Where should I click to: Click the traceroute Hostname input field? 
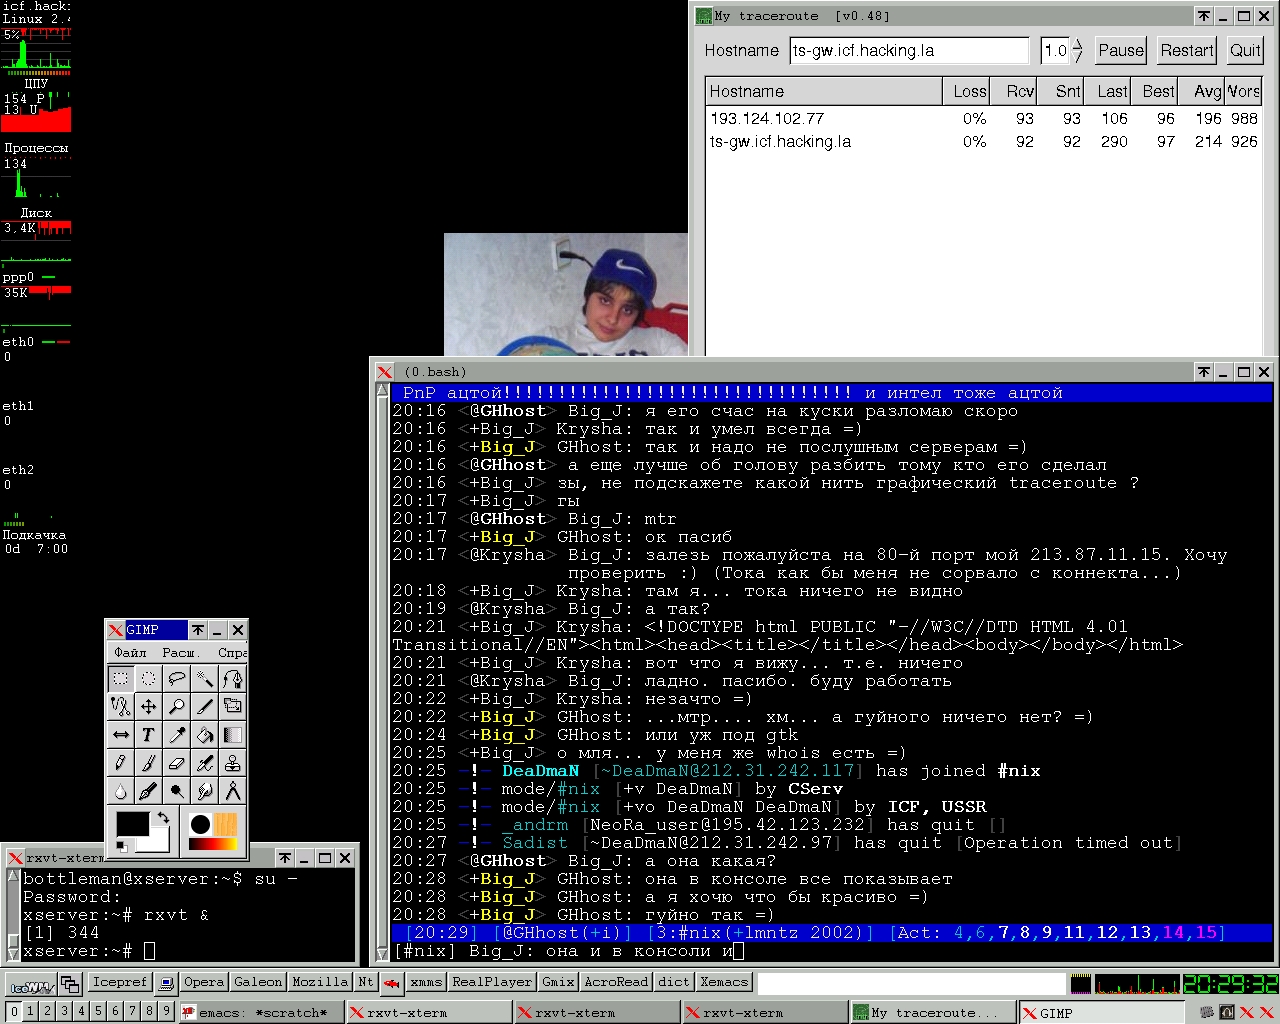[909, 50]
